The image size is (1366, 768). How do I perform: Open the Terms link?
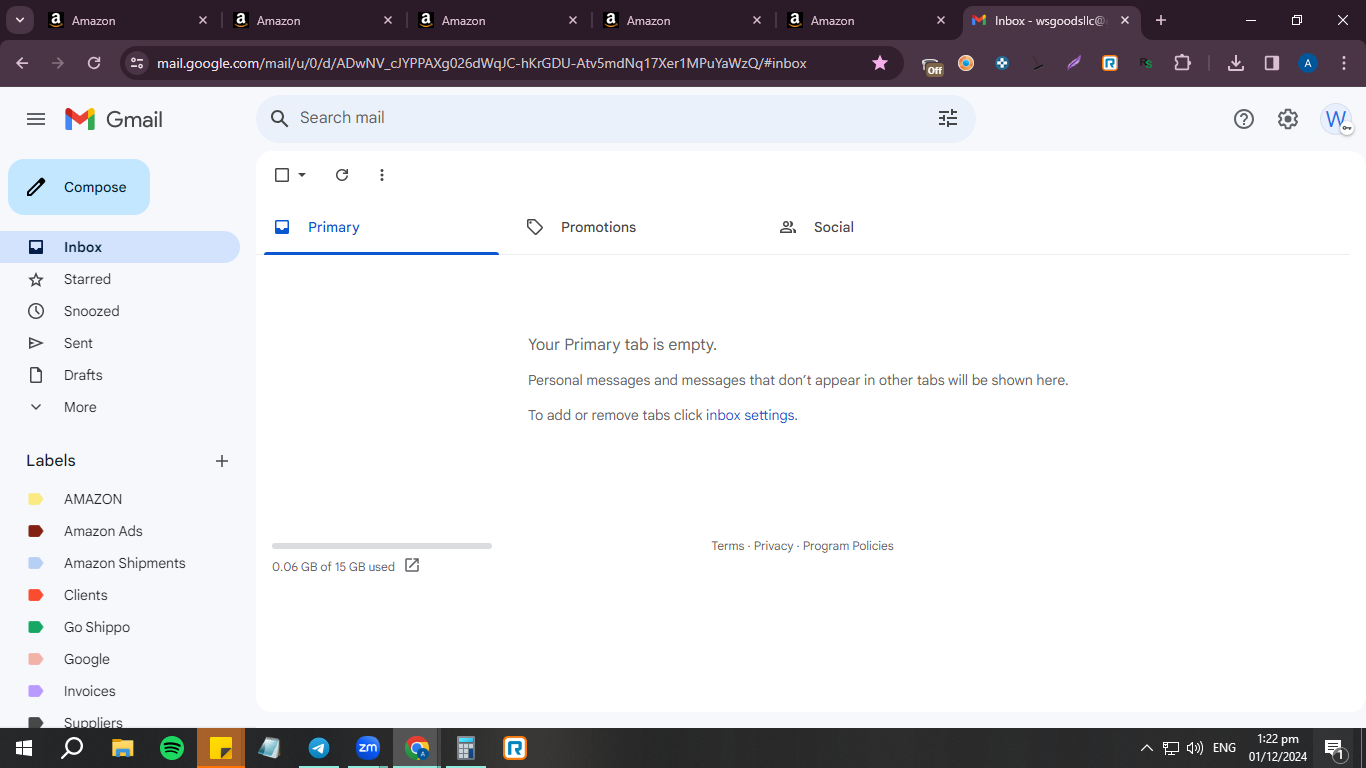727,546
